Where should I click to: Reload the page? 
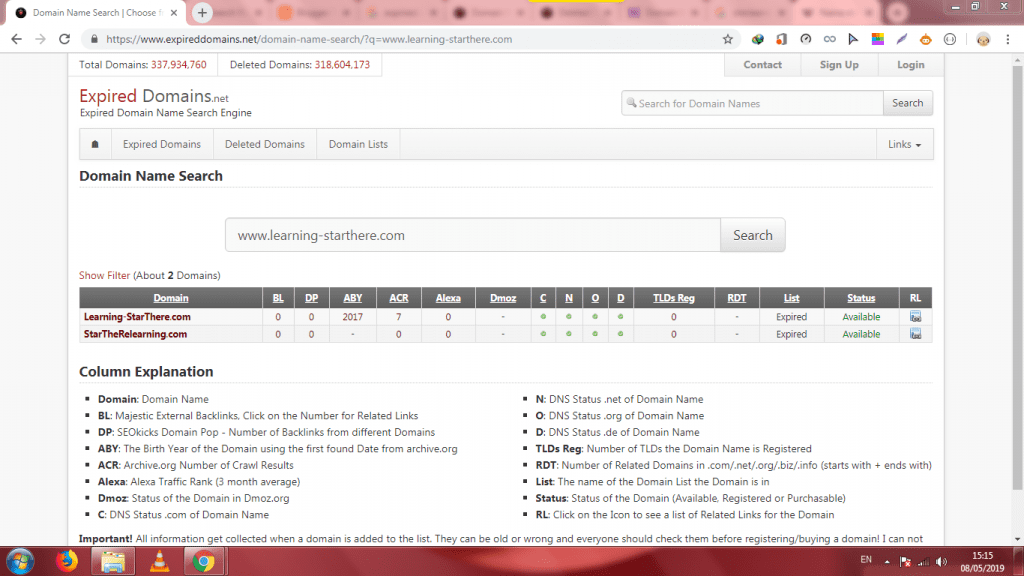pos(64,39)
